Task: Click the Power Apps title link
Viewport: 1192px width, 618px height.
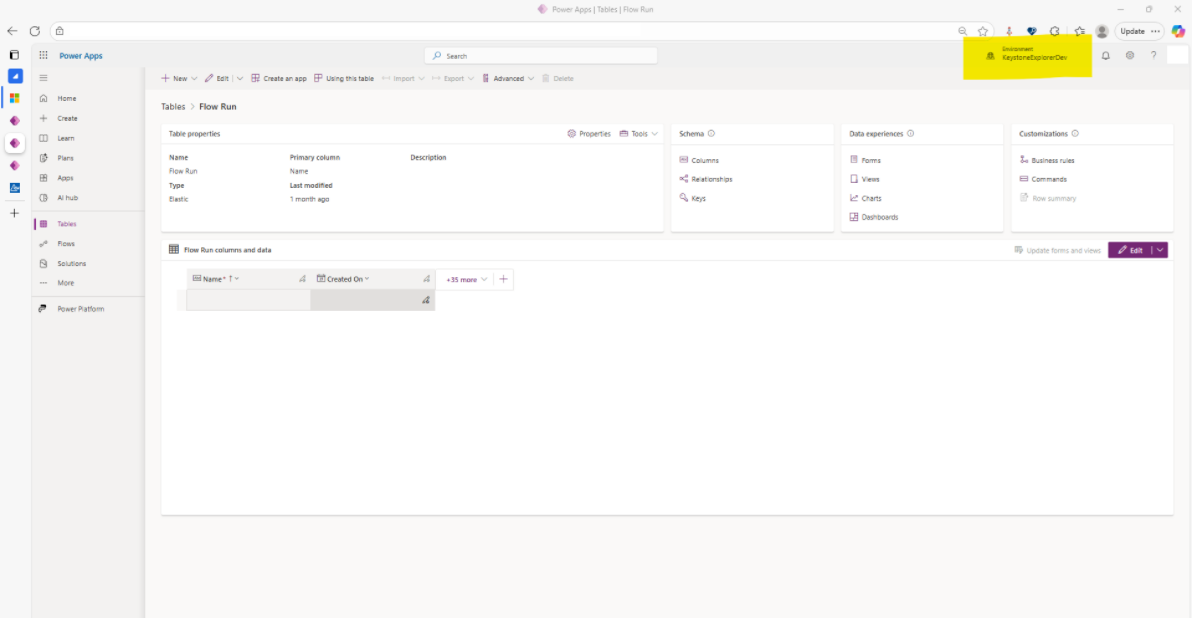Action: 81,55
